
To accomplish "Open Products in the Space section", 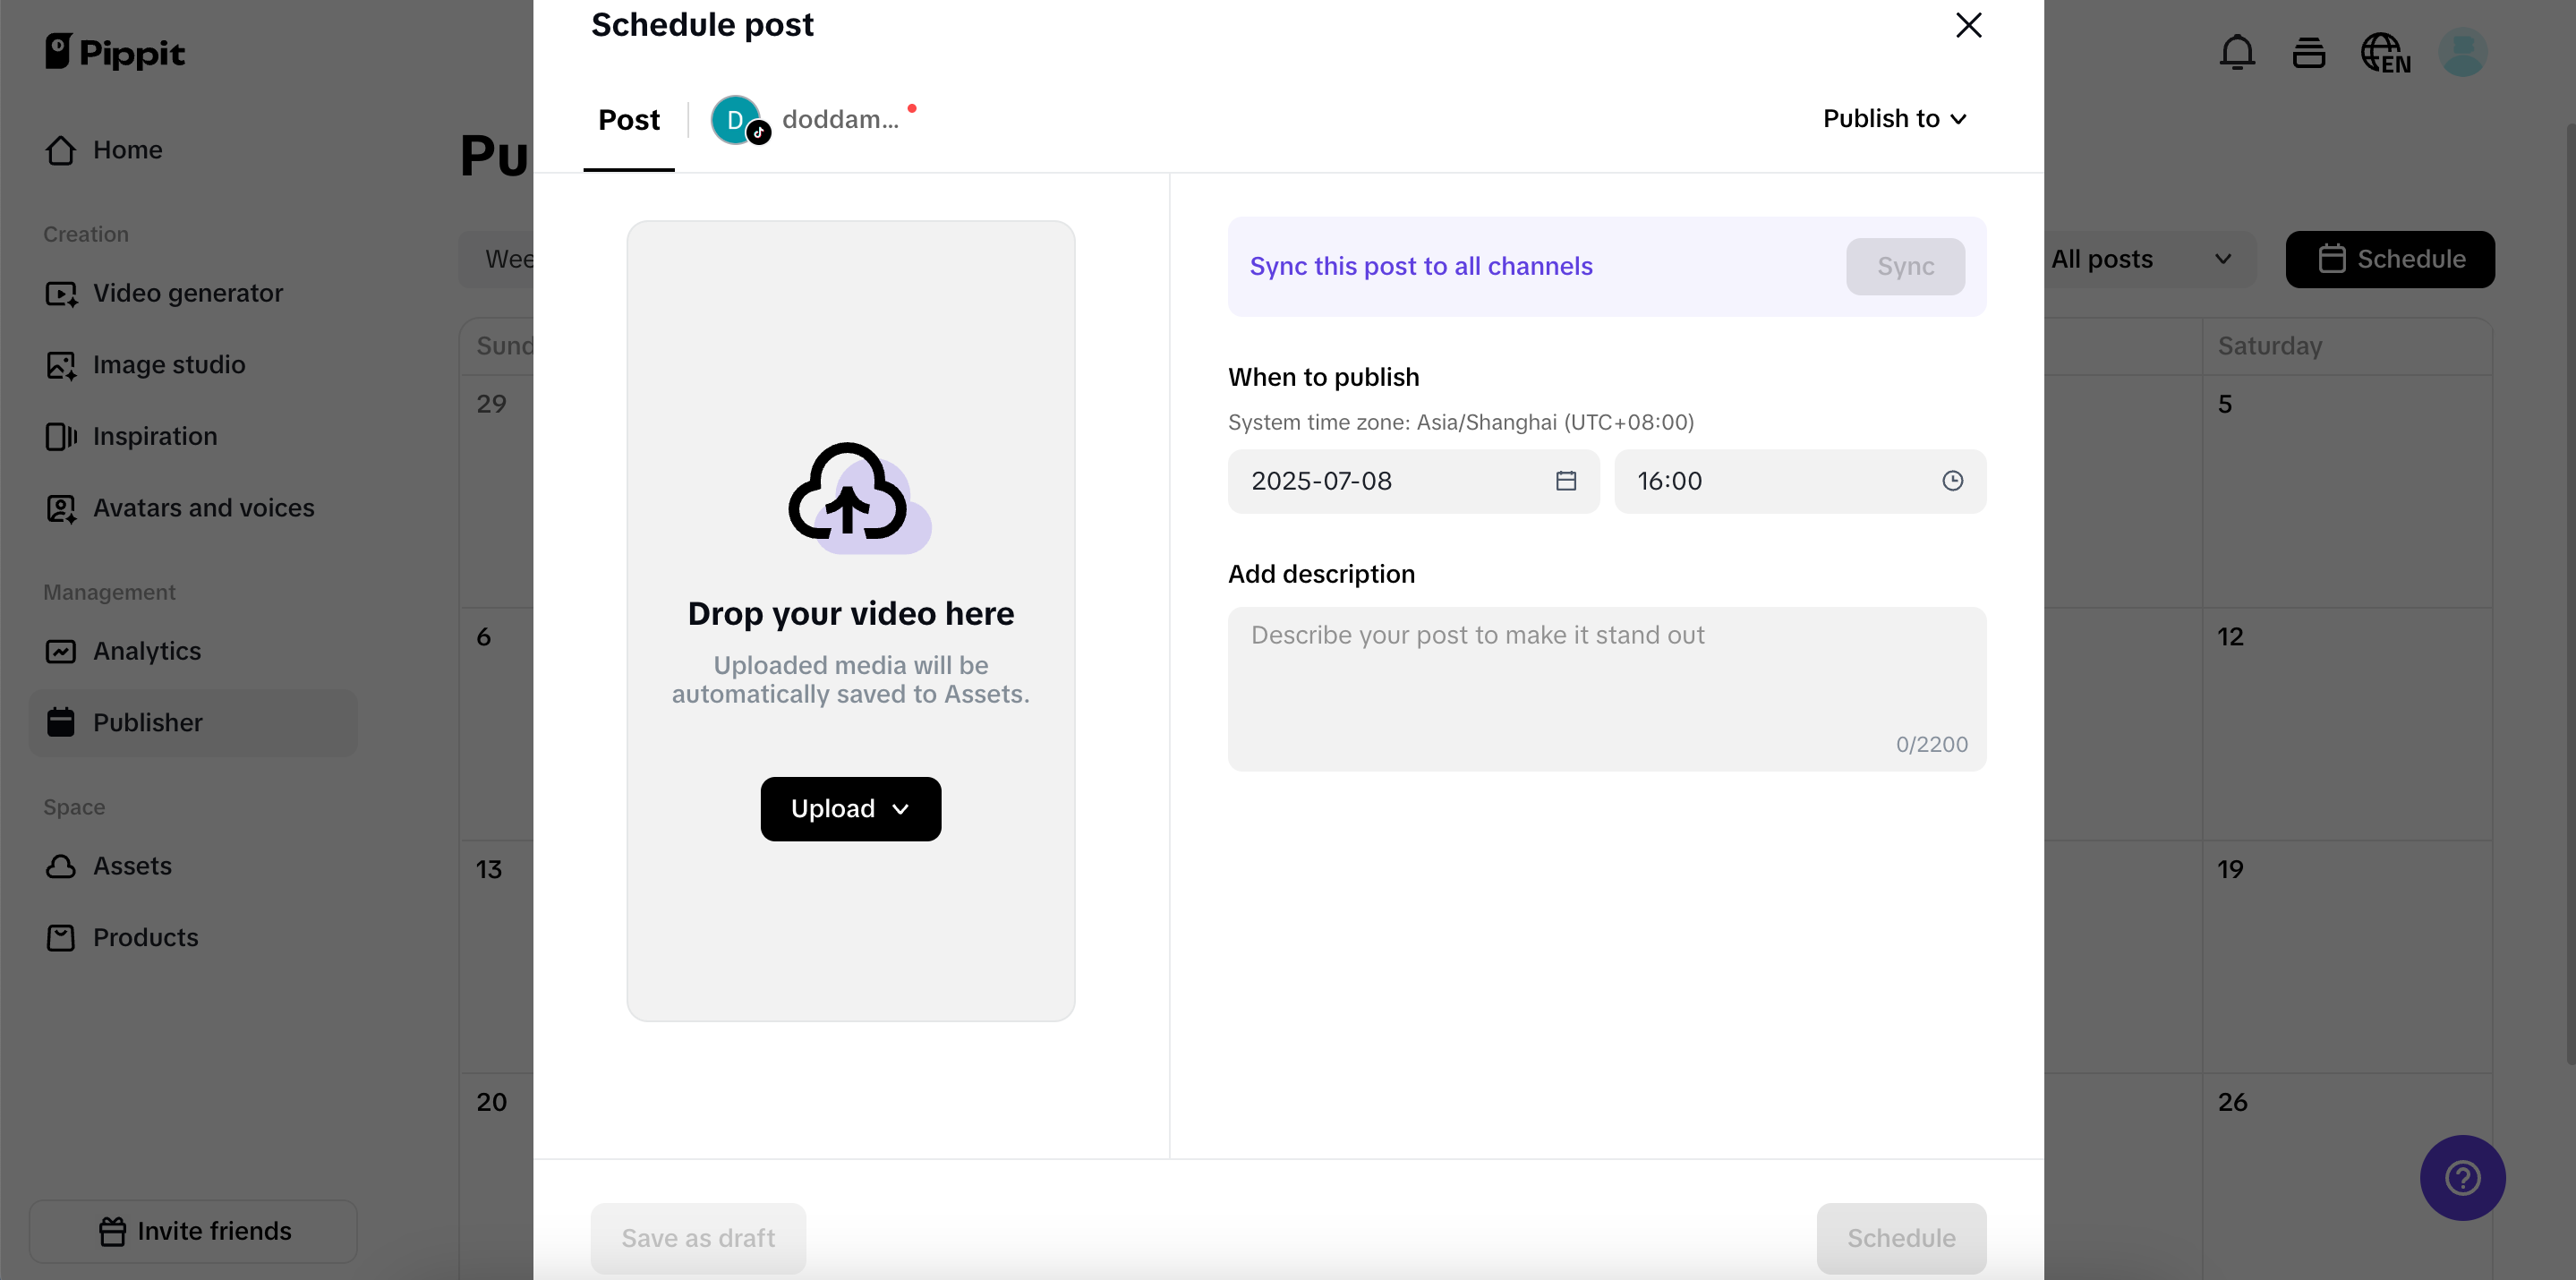I will click(146, 937).
